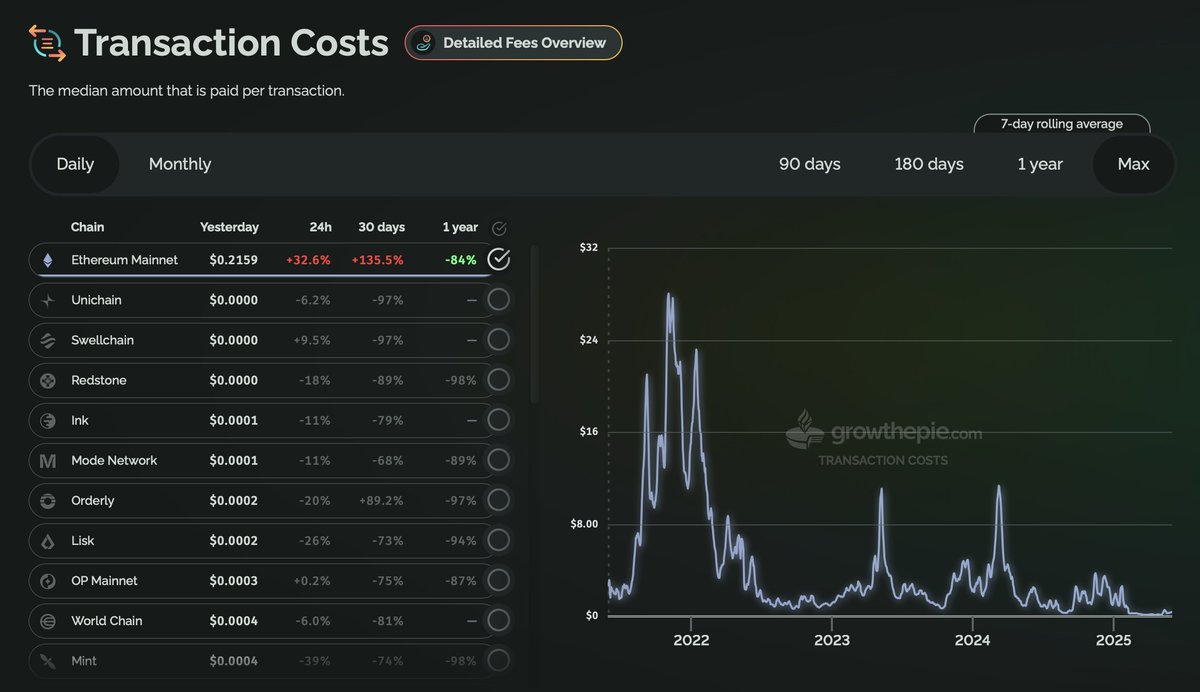Screen dimensions: 1200x692
Task: Sort by the 24h column header
Action: click(x=320, y=227)
